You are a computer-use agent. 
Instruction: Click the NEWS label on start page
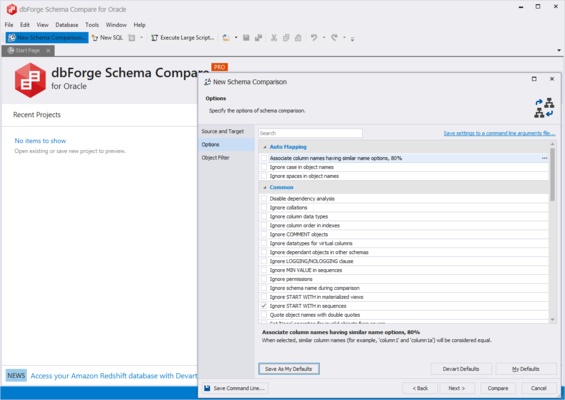[16, 375]
